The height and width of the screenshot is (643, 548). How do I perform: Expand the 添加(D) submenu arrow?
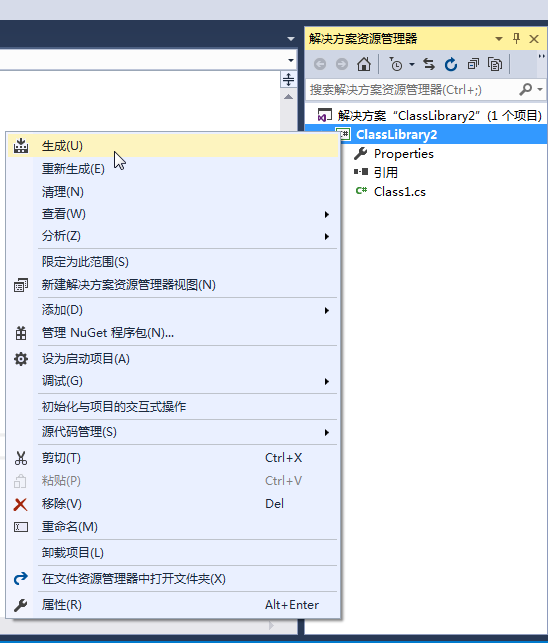click(x=327, y=310)
